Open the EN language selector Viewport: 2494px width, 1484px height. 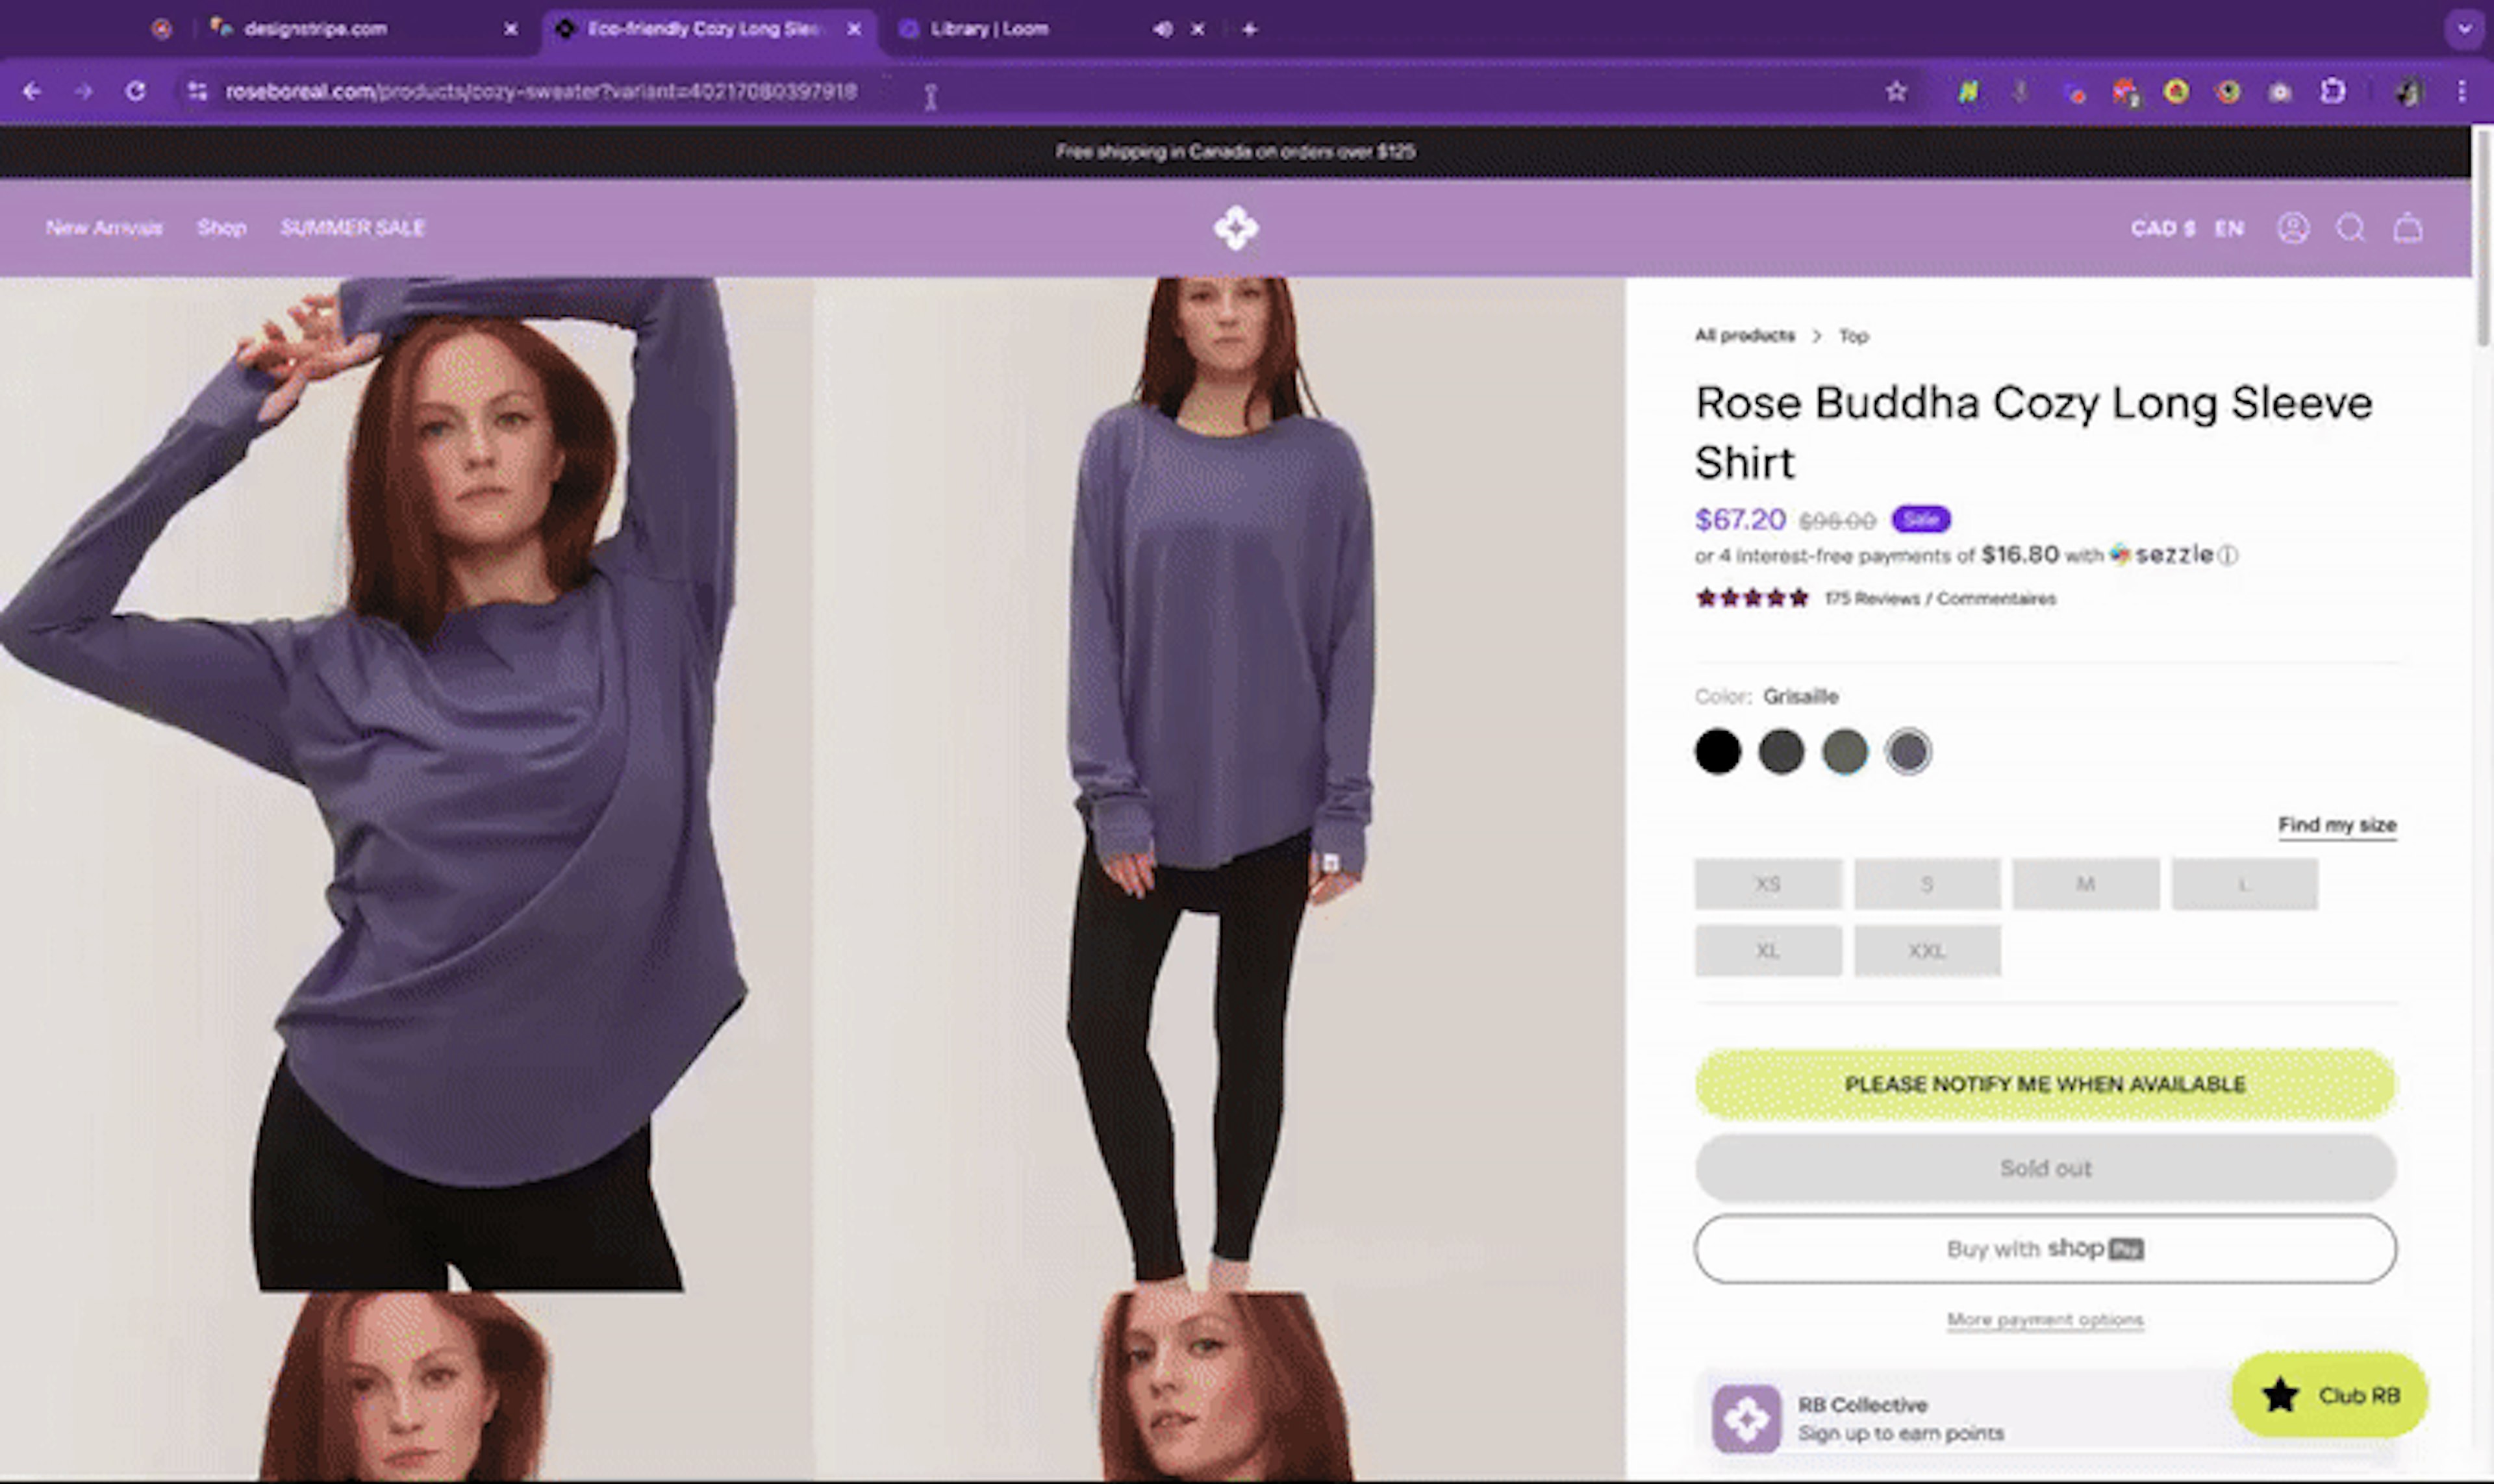click(2229, 228)
